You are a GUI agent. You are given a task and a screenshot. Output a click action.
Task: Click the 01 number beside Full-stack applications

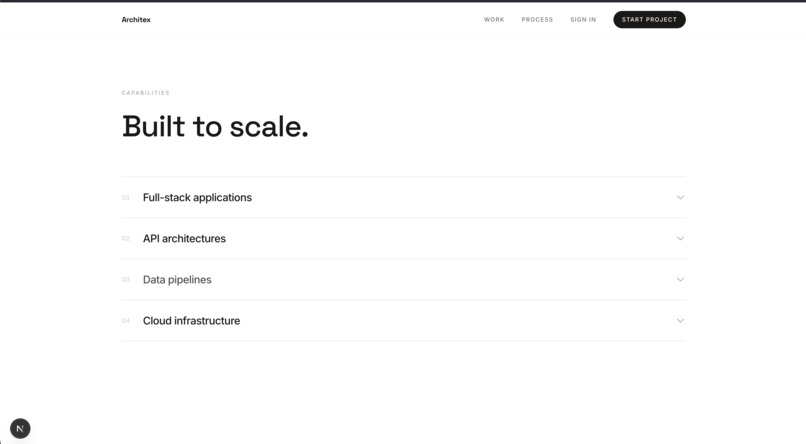[x=125, y=197]
